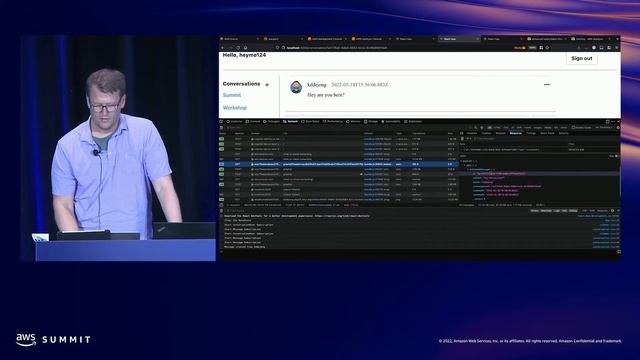Open the Storage tab

pyautogui.click(x=371, y=122)
